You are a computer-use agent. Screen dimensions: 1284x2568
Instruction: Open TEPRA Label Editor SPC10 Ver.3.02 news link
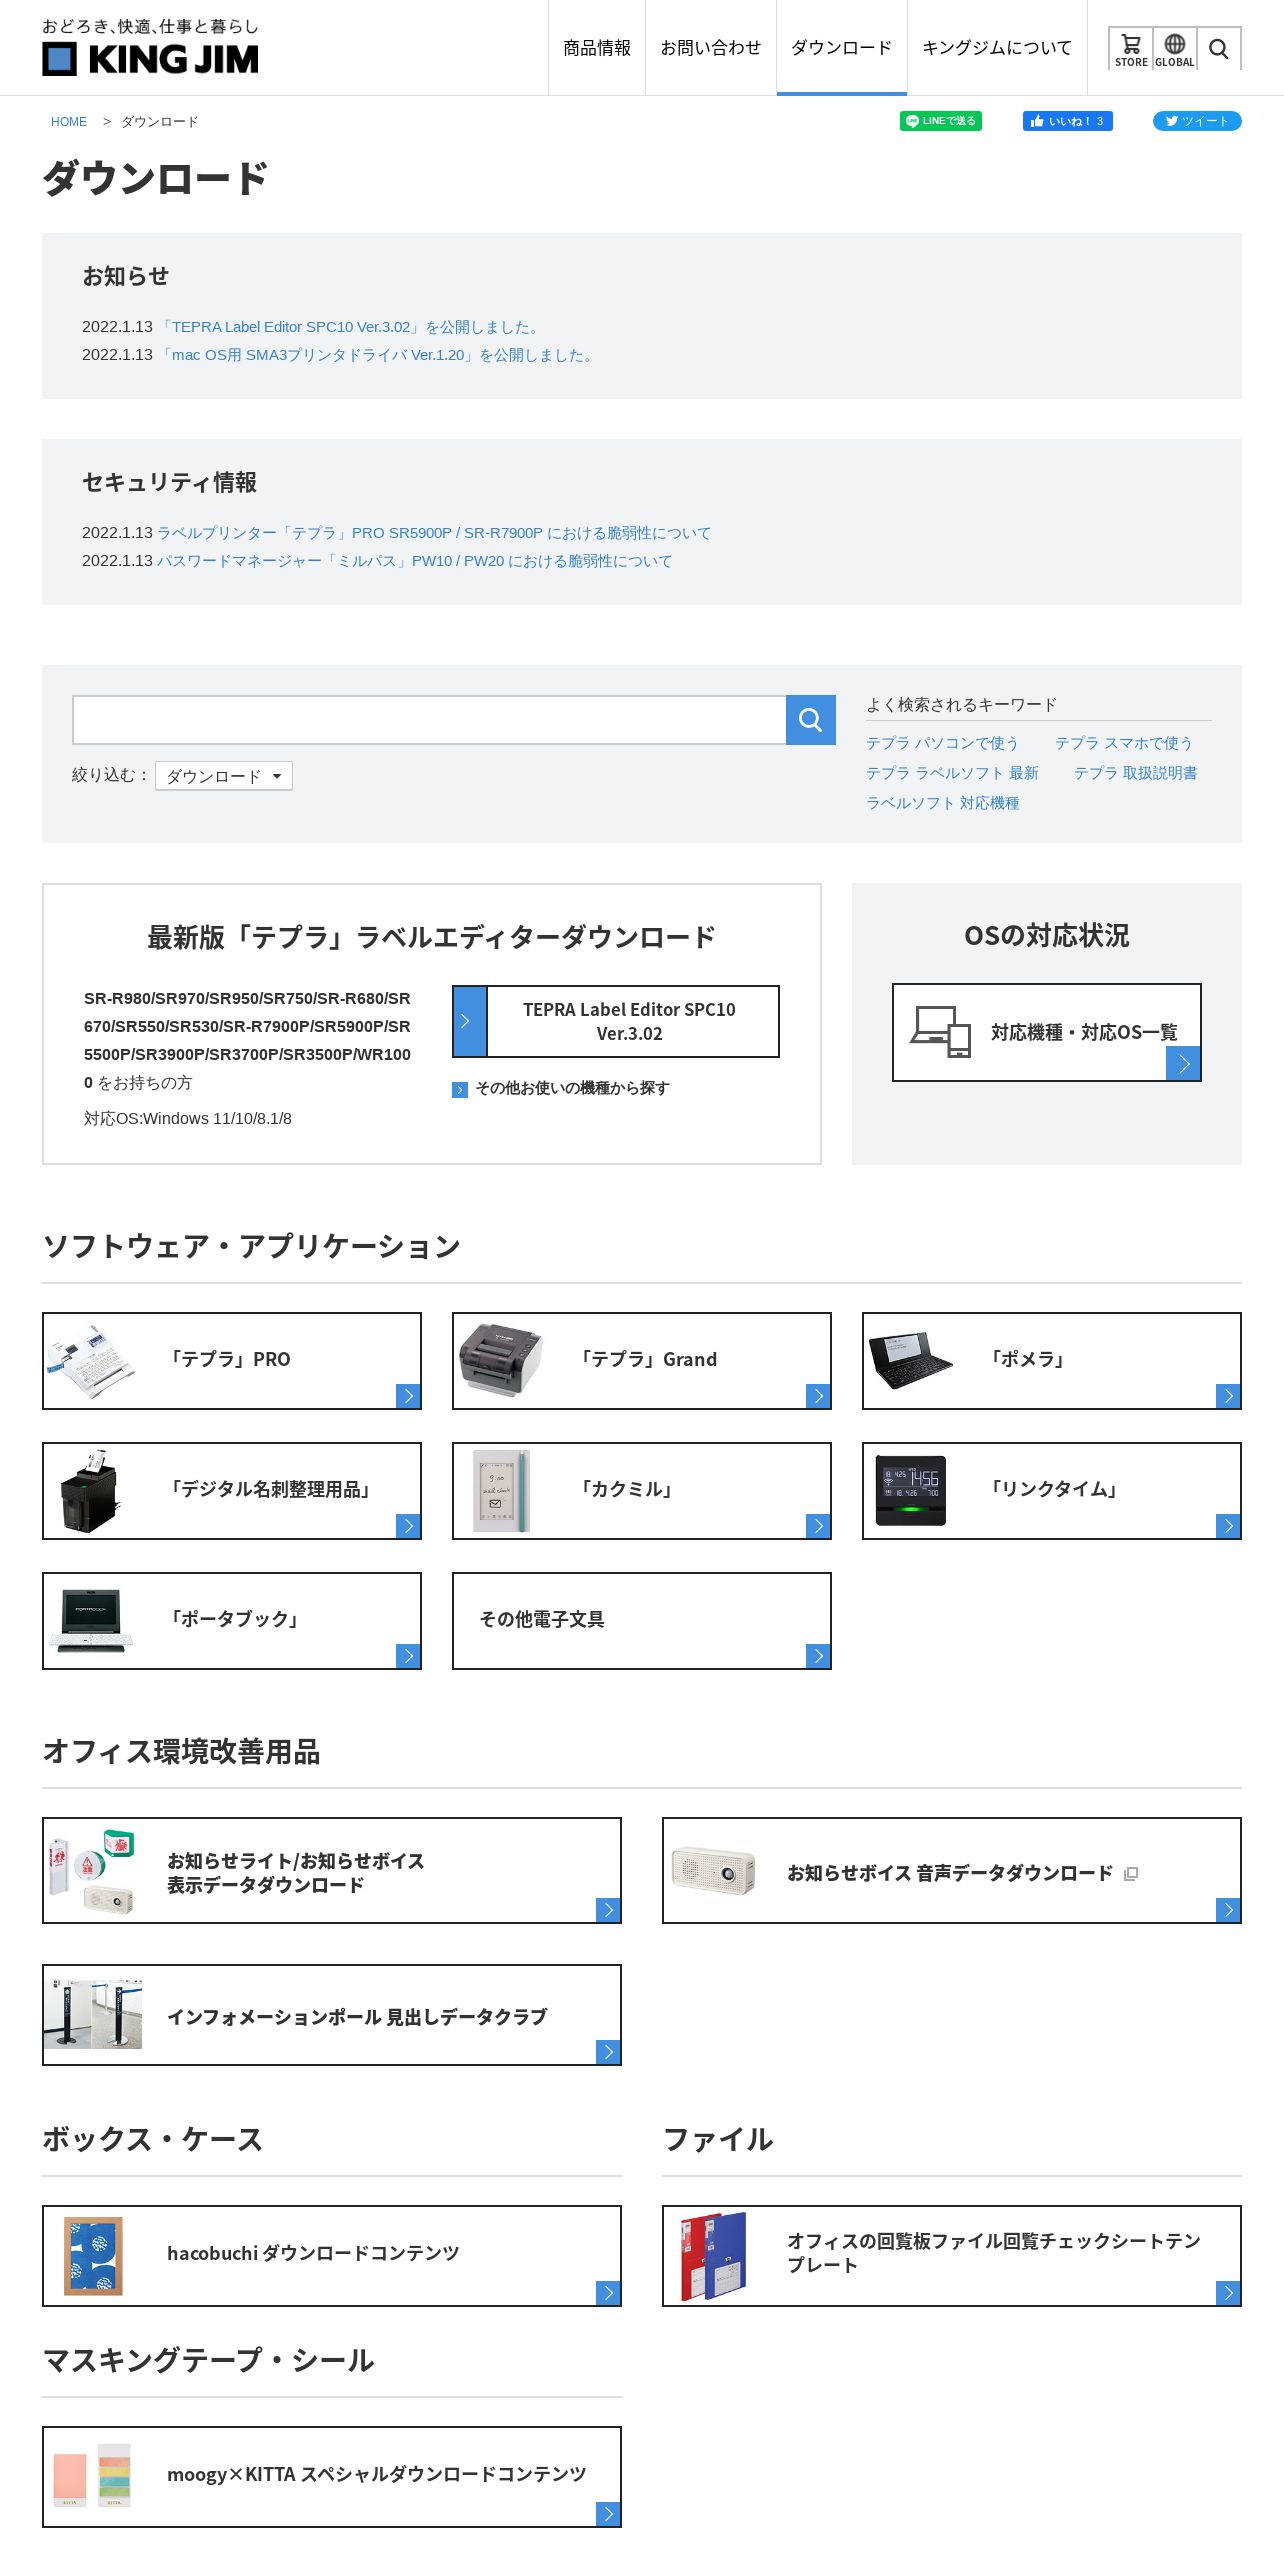pos(350,327)
